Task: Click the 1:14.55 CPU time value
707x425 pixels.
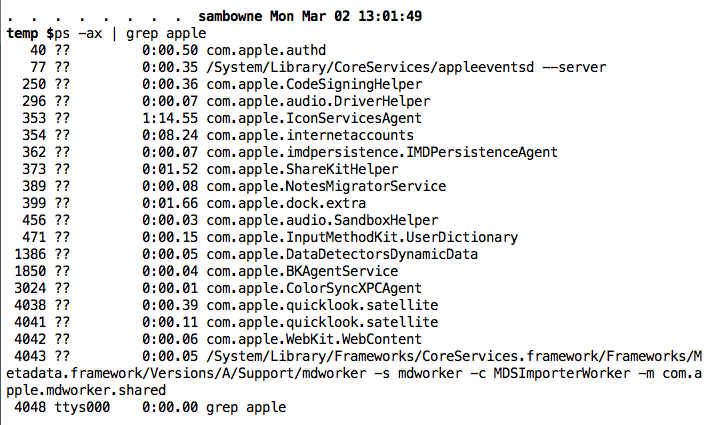Action: 169,118
